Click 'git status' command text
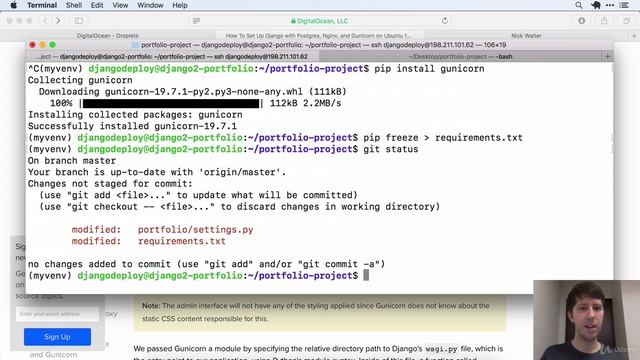Screen dimensions: 640x360 [x=391, y=149]
